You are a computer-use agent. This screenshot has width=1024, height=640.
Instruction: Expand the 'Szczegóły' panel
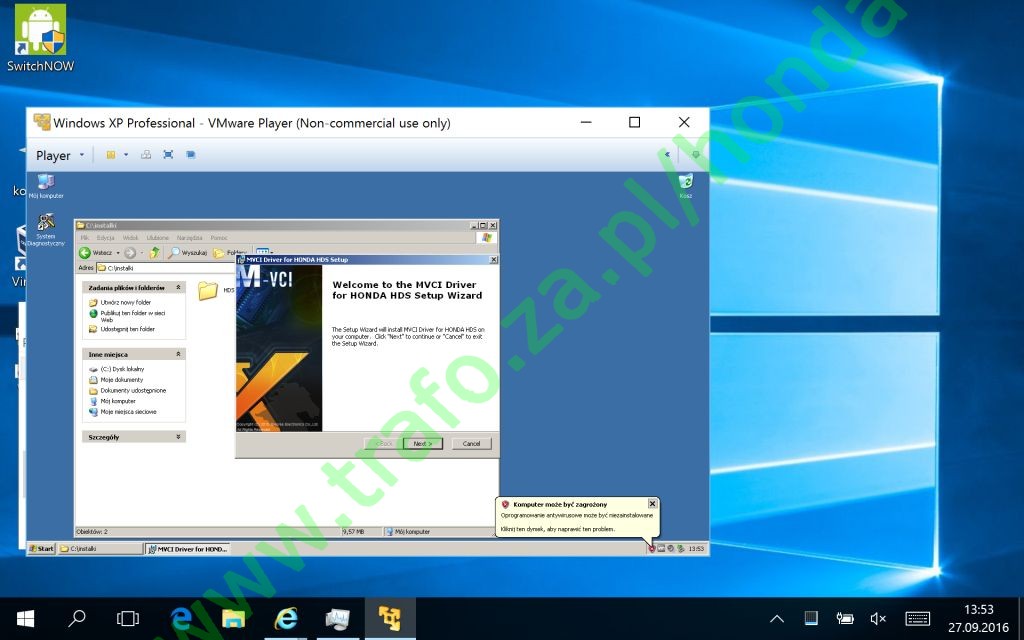[178, 437]
